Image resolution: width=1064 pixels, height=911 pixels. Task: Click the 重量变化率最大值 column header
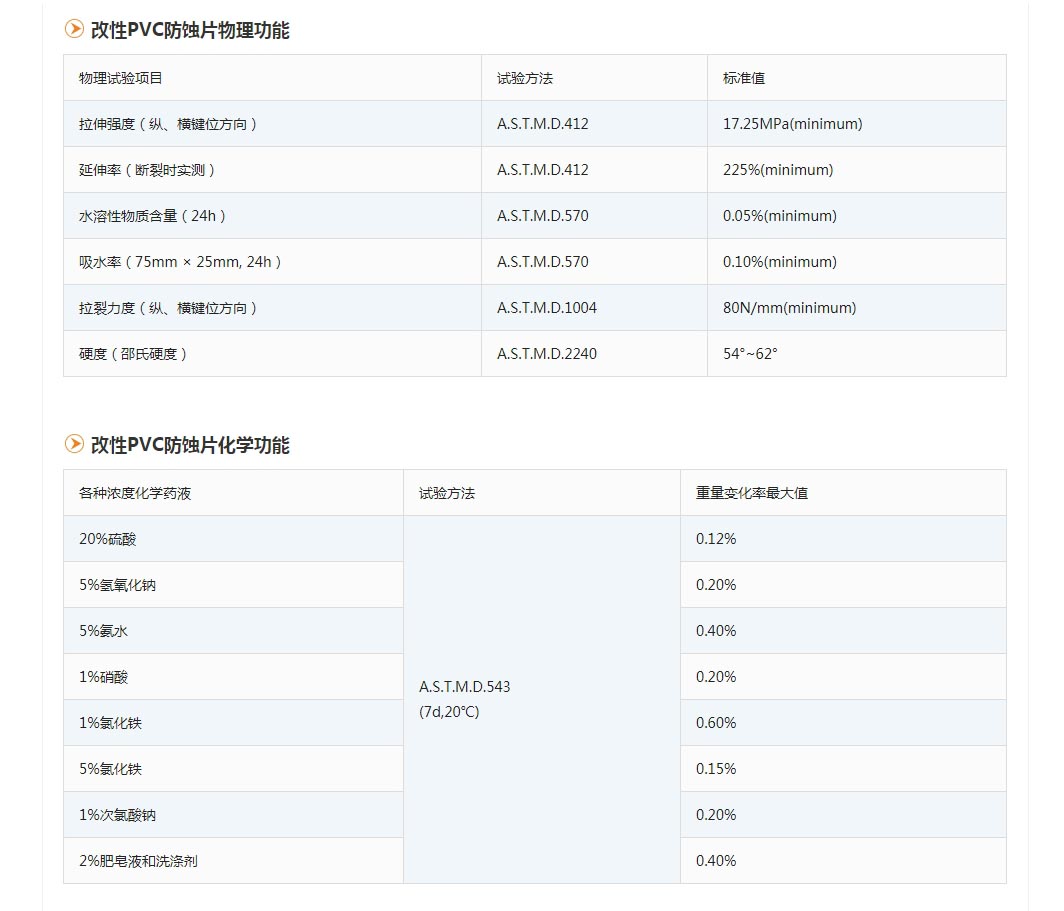[752, 493]
